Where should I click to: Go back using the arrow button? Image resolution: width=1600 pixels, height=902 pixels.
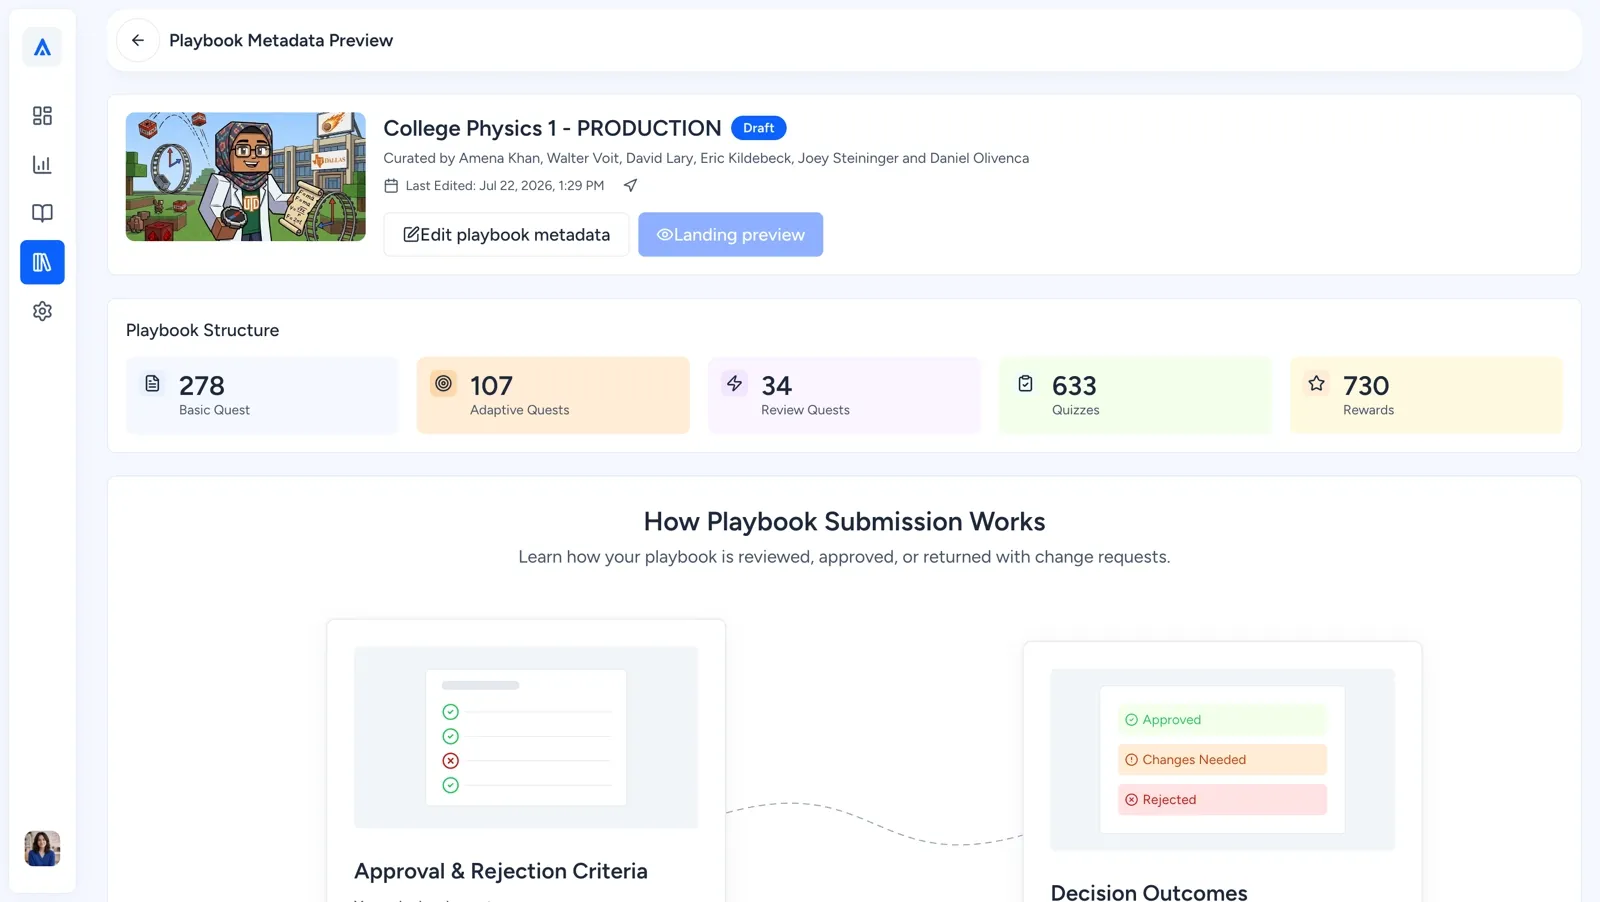pyautogui.click(x=138, y=40)
